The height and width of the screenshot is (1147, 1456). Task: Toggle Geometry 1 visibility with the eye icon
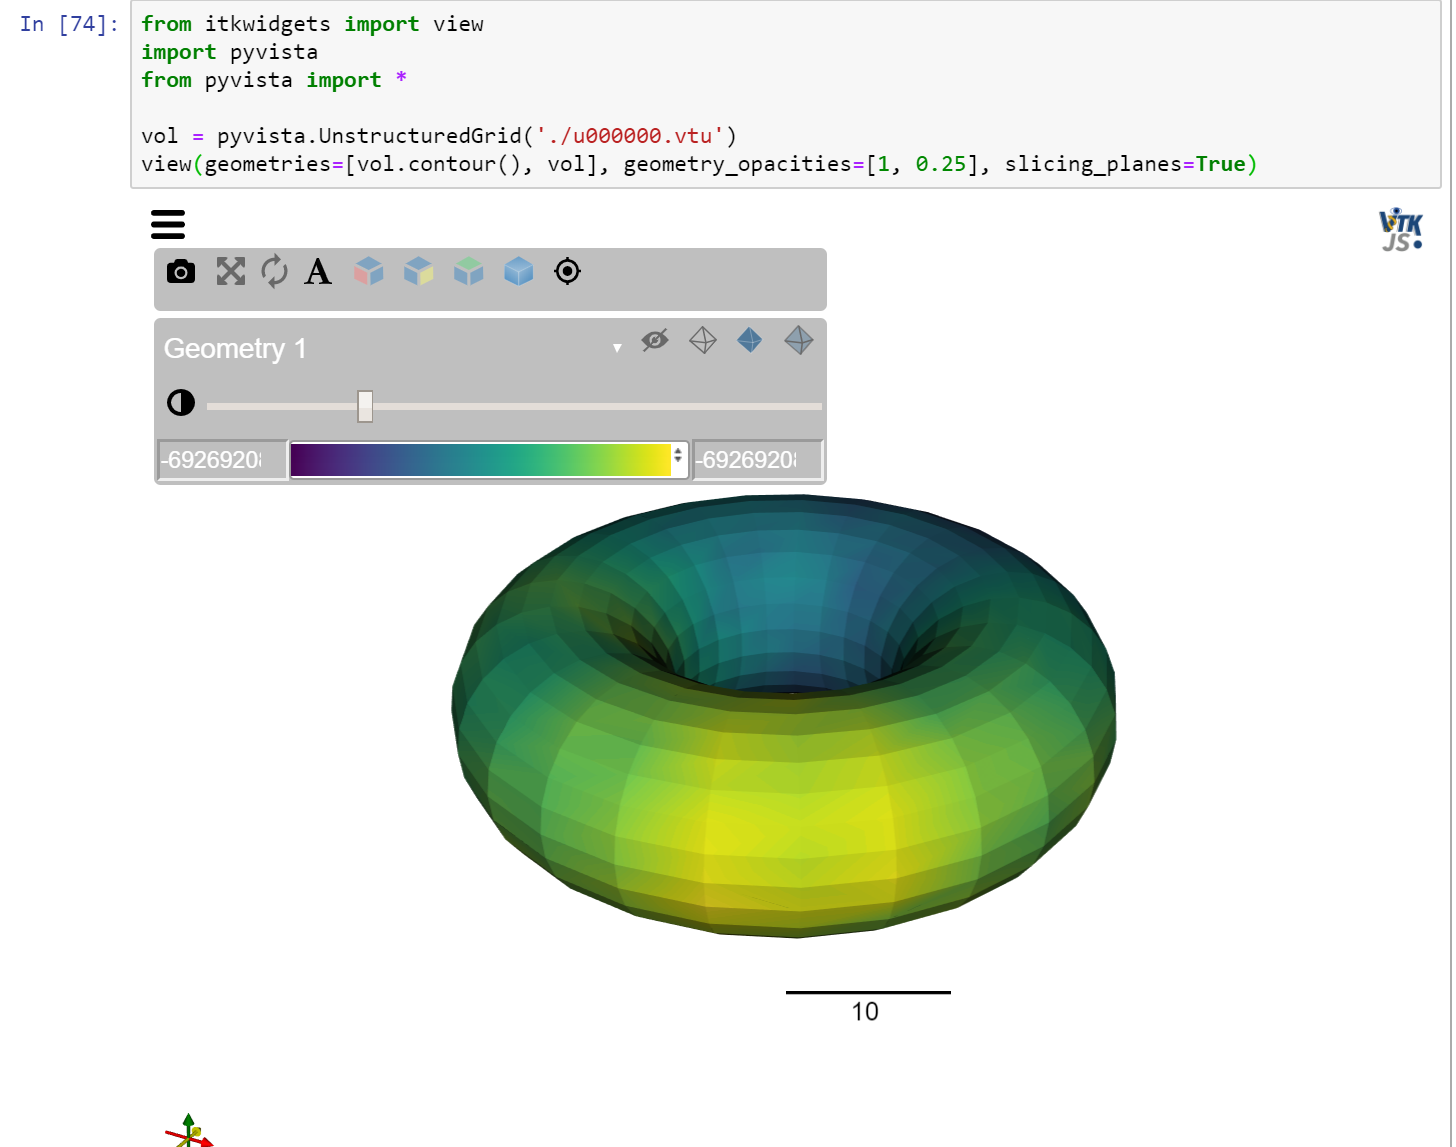tap(655, 340)
